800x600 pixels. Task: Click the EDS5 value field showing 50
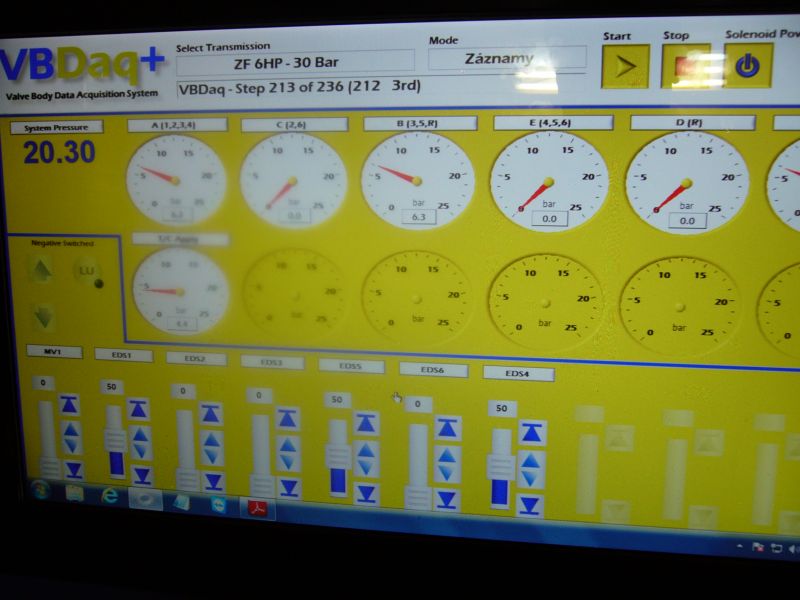[337, 399]
